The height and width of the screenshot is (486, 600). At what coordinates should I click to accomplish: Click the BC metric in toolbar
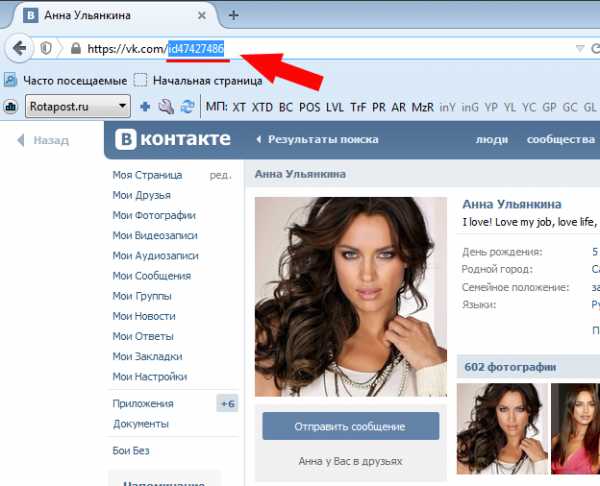[x=286, y=107]
